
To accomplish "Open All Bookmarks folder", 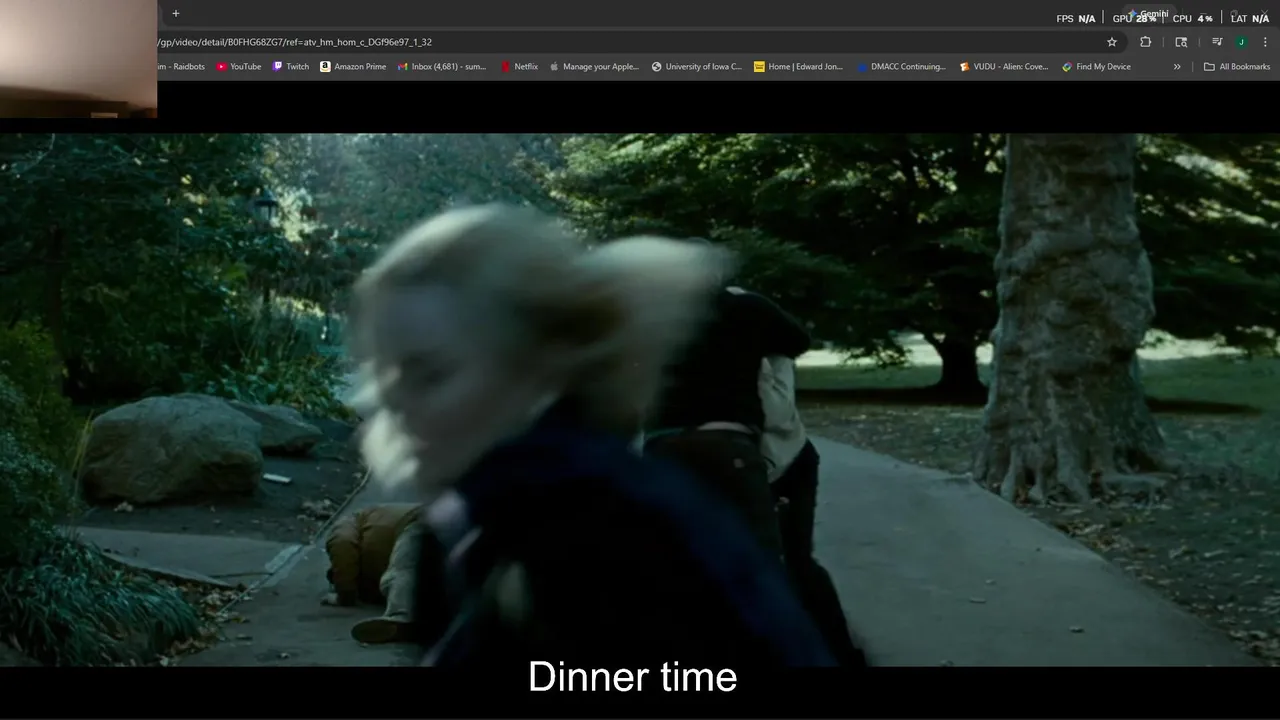I will [x=1237, y=67].
